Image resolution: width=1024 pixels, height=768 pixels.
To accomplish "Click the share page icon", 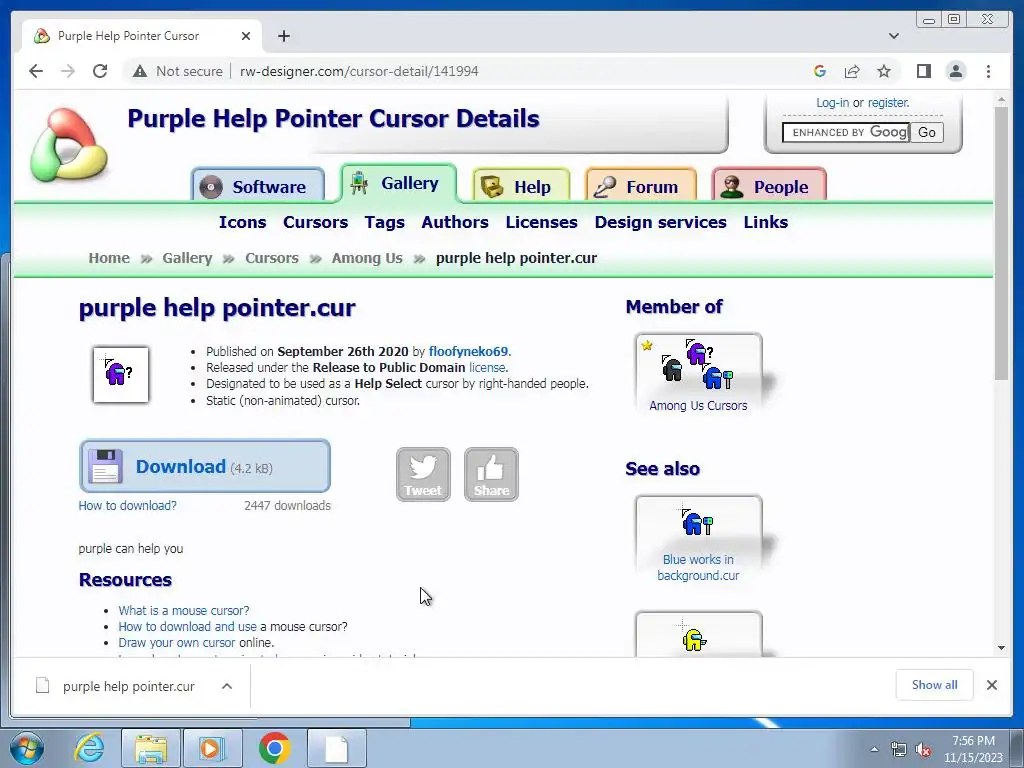I will click(x=852, y=71).
